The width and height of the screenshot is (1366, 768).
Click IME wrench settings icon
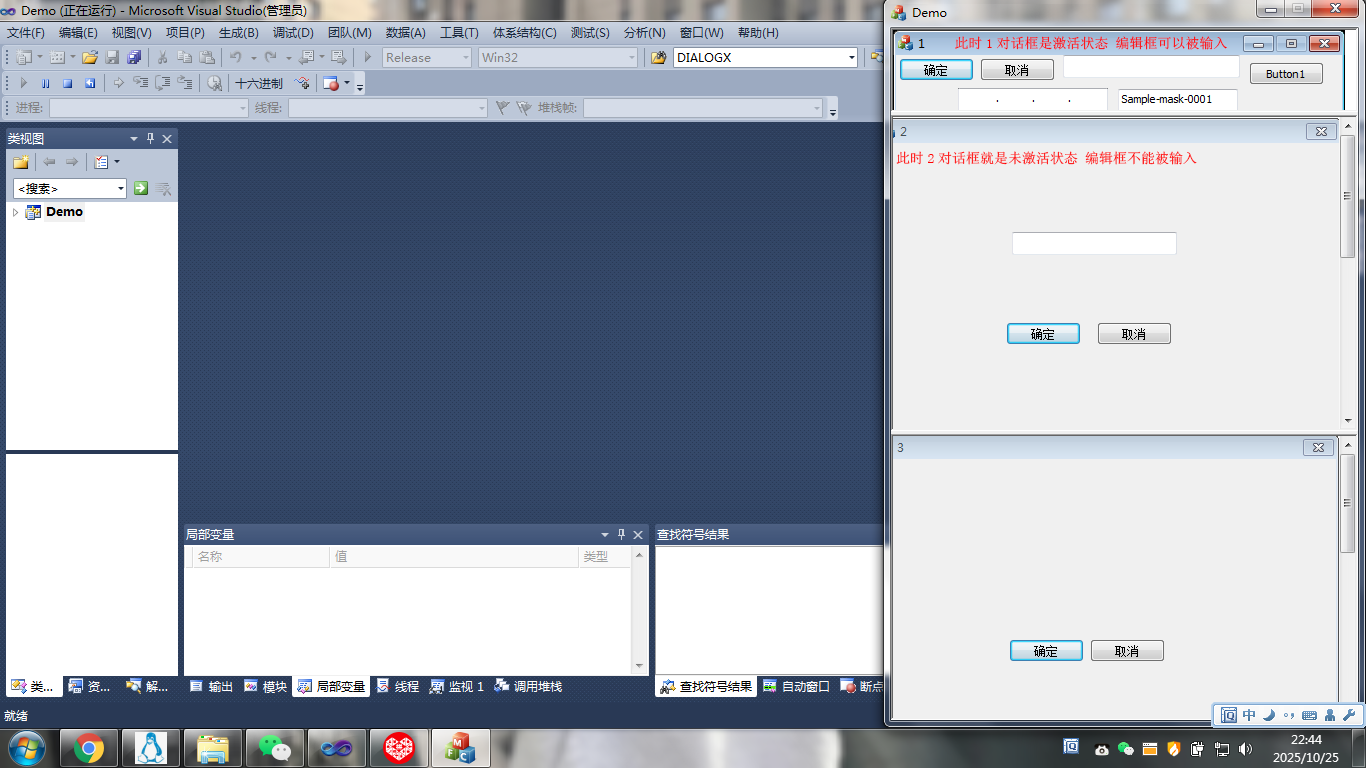(1348, 715)
